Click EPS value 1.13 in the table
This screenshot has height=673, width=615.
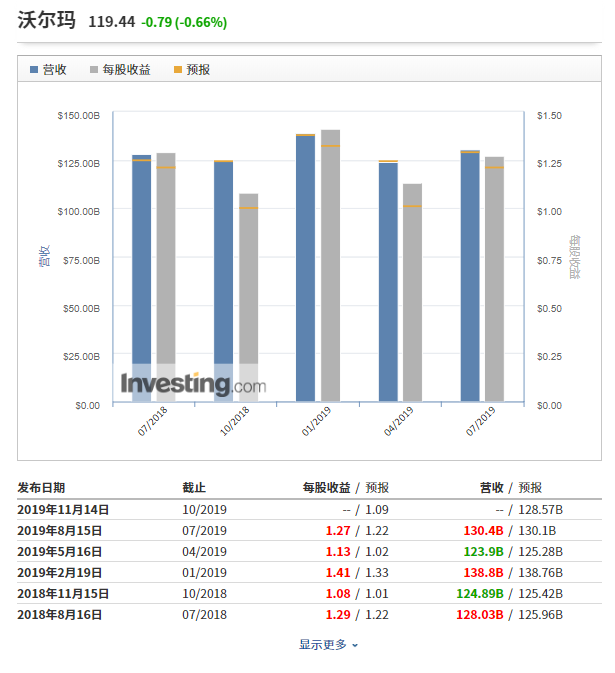pos(338,552)
